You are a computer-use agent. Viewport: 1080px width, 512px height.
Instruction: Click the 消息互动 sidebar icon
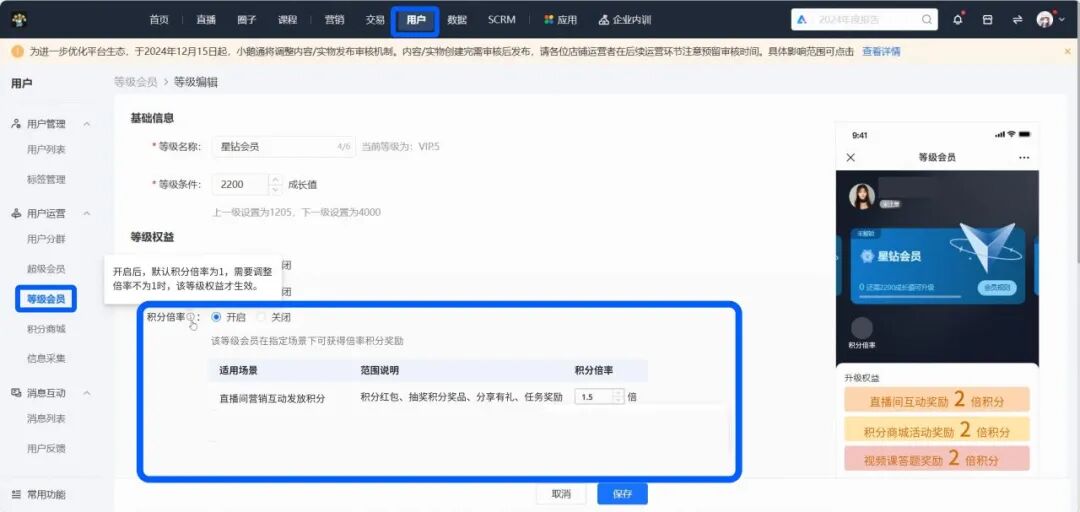tap(17, 393)
